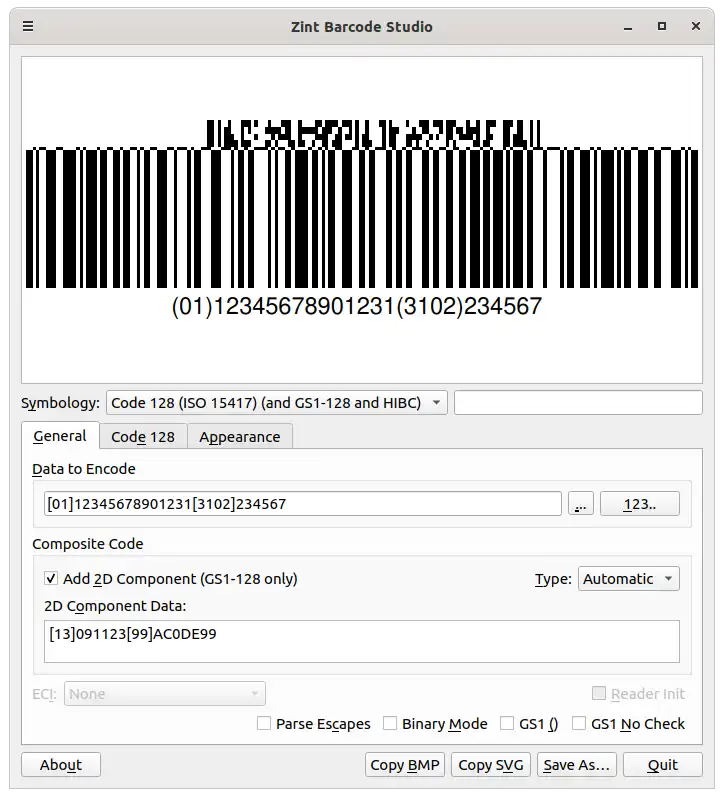Toggle the GS1 No Check checkbox
Viewport: 724px width, 798px height.
pos(578,723)
